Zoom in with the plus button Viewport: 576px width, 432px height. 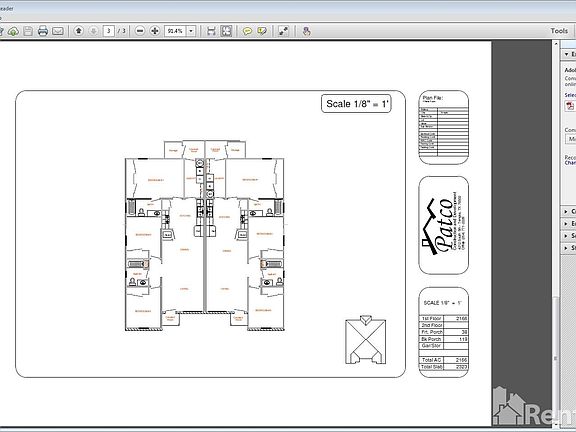(x=155, y=31)
